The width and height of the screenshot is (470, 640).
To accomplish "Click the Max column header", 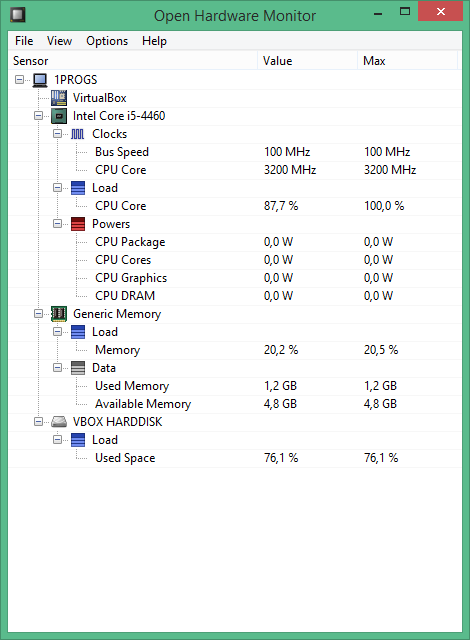I will coord(408,61).
